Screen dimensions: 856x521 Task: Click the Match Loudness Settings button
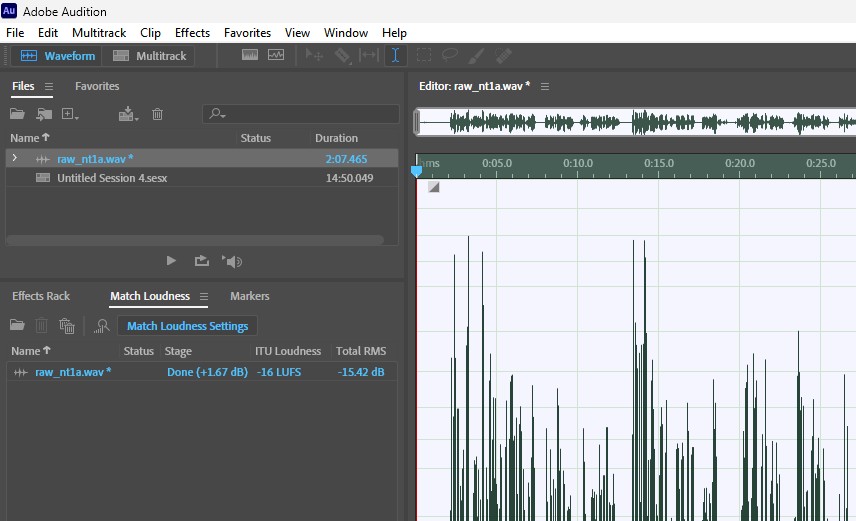click(x=187, y=326)
